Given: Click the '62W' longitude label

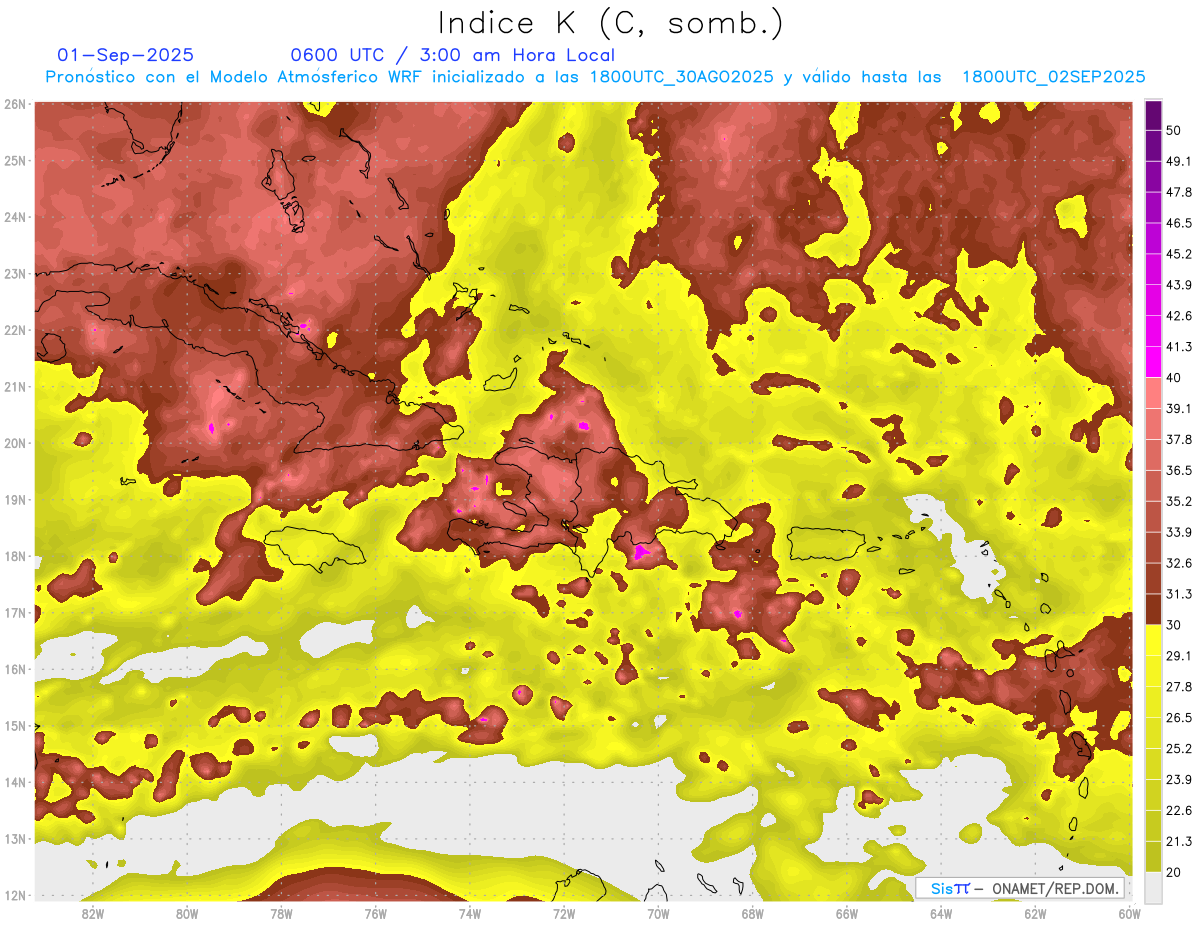Looking at the screenshot, I should [x=1035, y=913].
